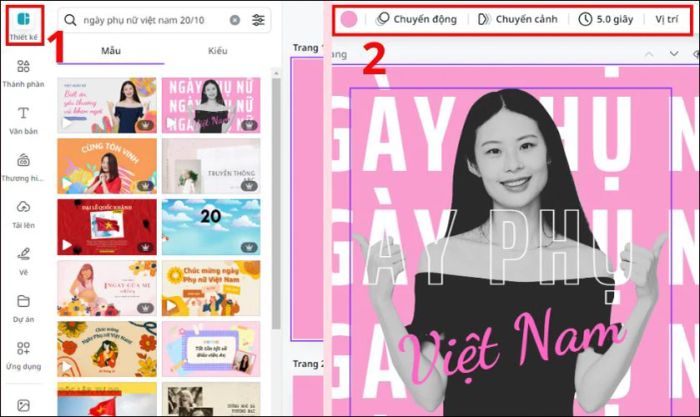Select the colorful template with woman in blue top
The height and width of the screenshot is (417, 700).
[107, 105]
